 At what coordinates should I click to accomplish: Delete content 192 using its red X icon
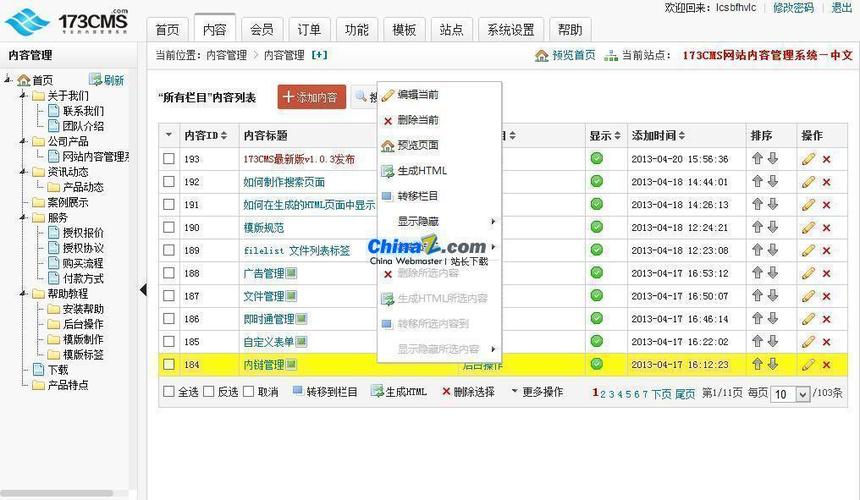coord(826,182)
